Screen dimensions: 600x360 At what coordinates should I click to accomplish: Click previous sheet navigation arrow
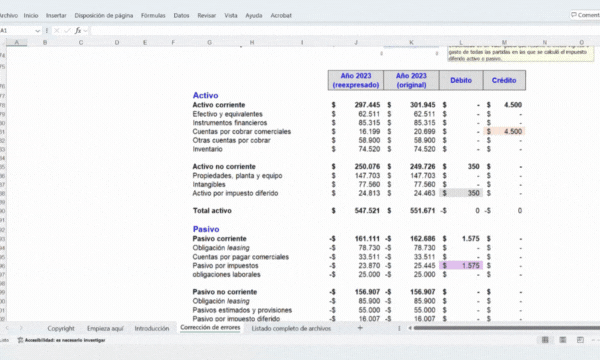click(x=7, y=328)
